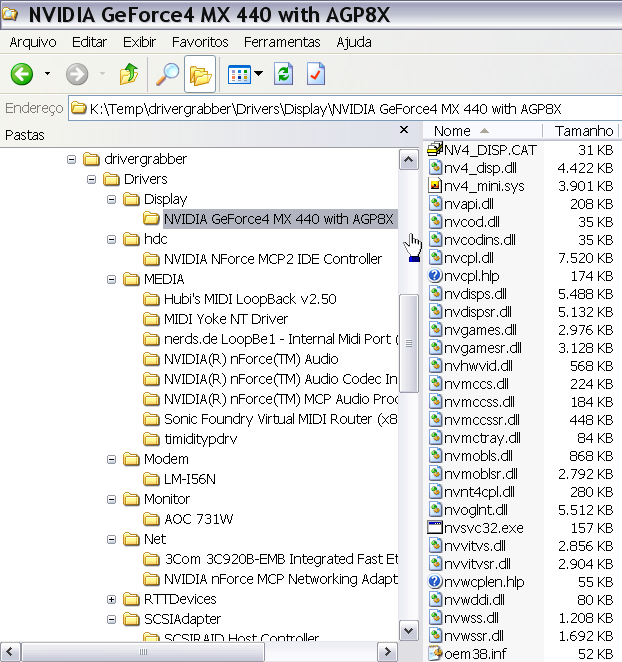Select the nvoglnt.dll file icon
The width and height of the screenshot is (622, 662).
[435, 510]
